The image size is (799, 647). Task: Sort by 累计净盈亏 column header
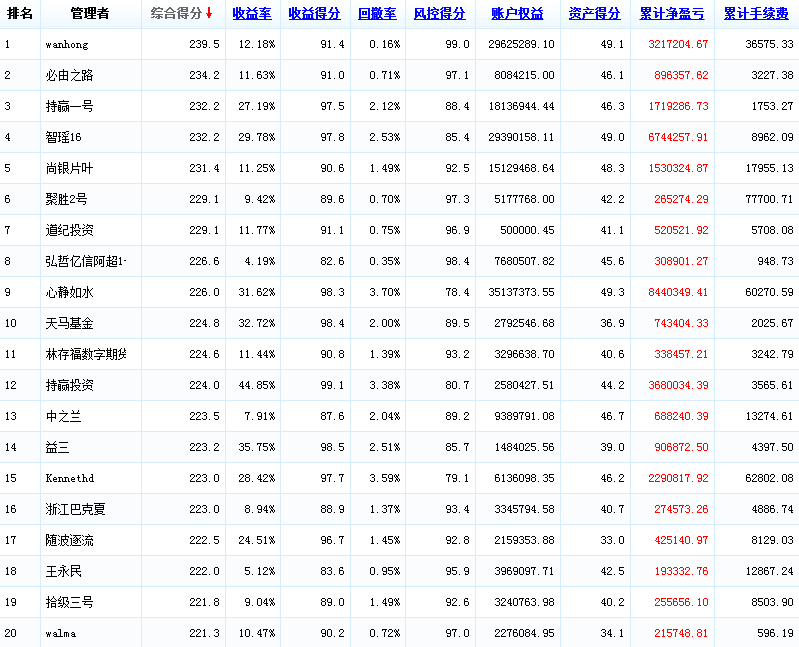click(x=672, y=14)
